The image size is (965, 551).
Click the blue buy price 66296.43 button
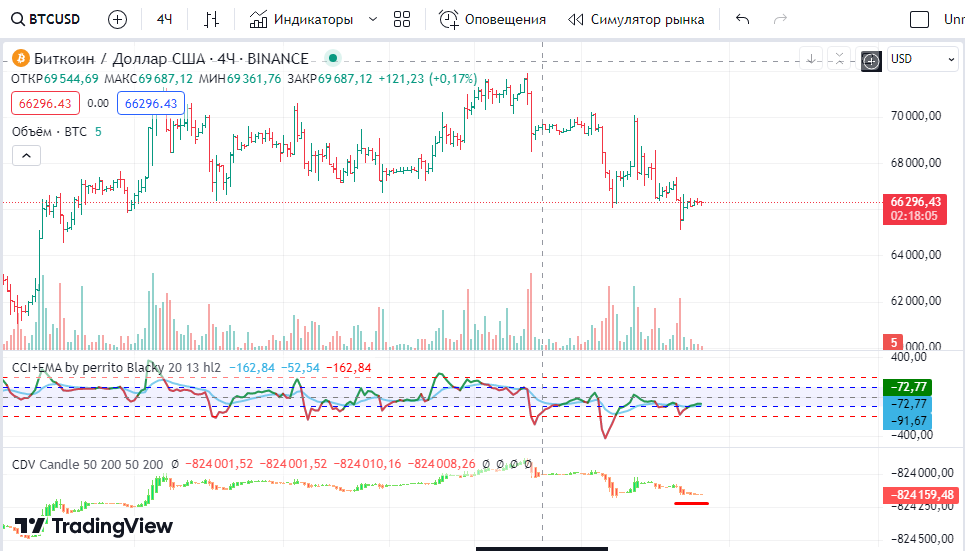pyautogui.click(x=151, y=103)
